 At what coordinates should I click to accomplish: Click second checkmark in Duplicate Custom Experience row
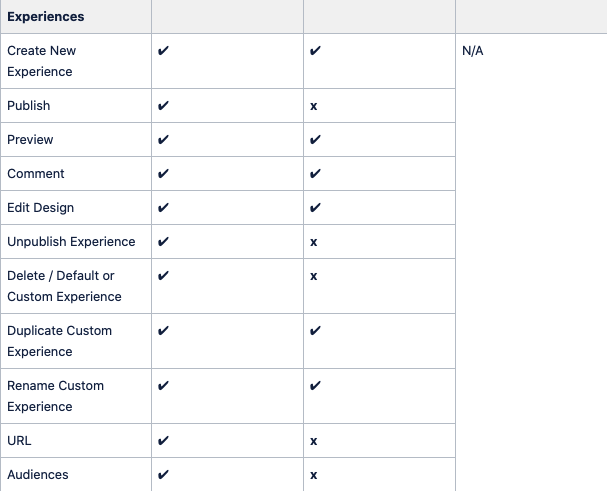point(315,331)
